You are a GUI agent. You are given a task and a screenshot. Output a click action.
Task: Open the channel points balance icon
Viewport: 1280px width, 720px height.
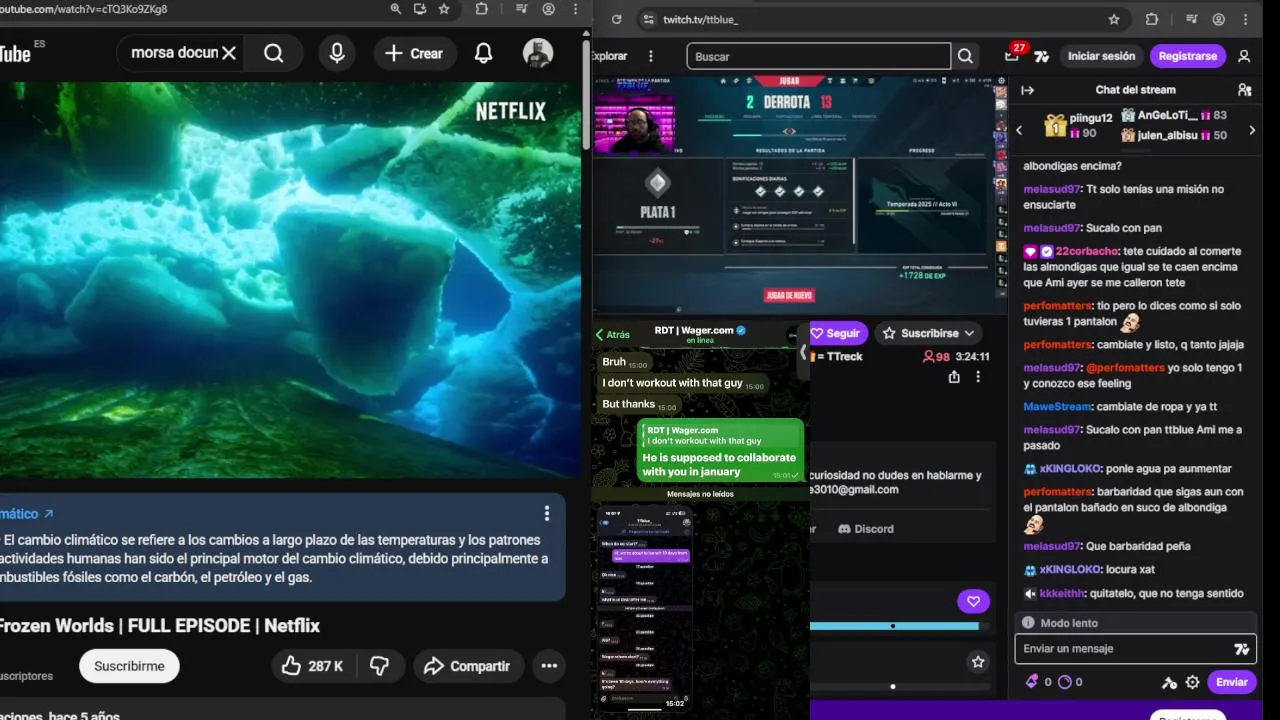pos(1064,682)
